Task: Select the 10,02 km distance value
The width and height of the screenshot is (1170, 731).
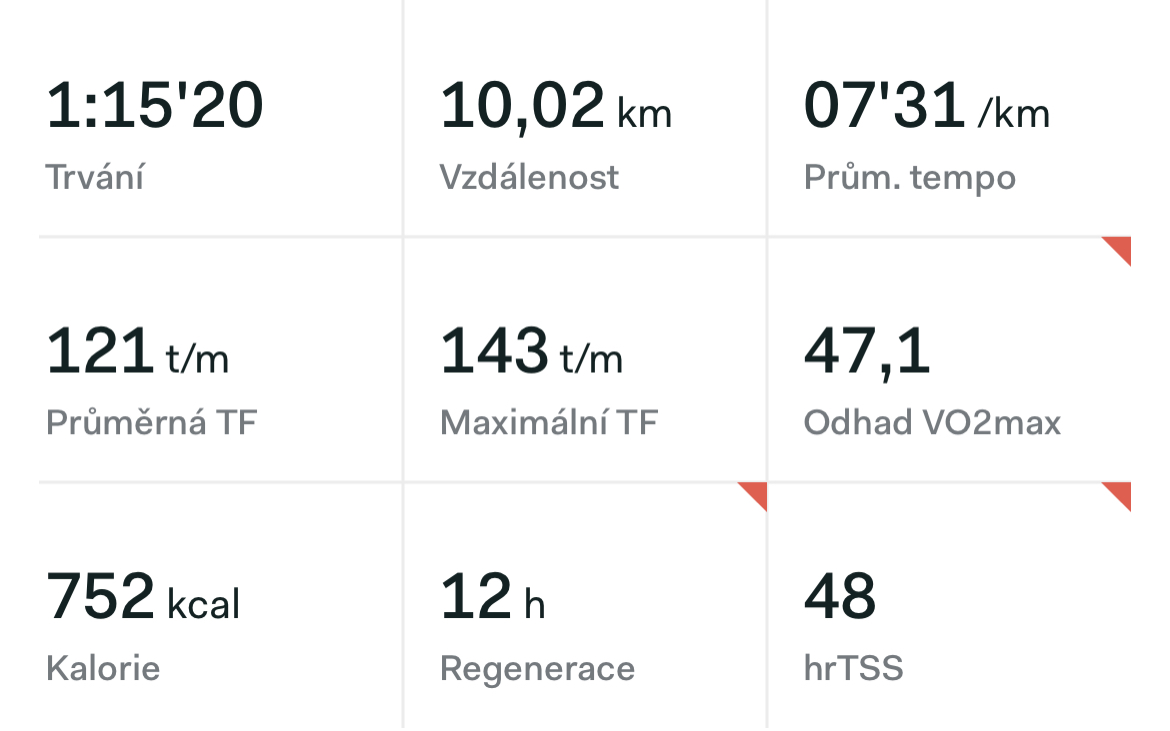Action: [x=556, y=107]
